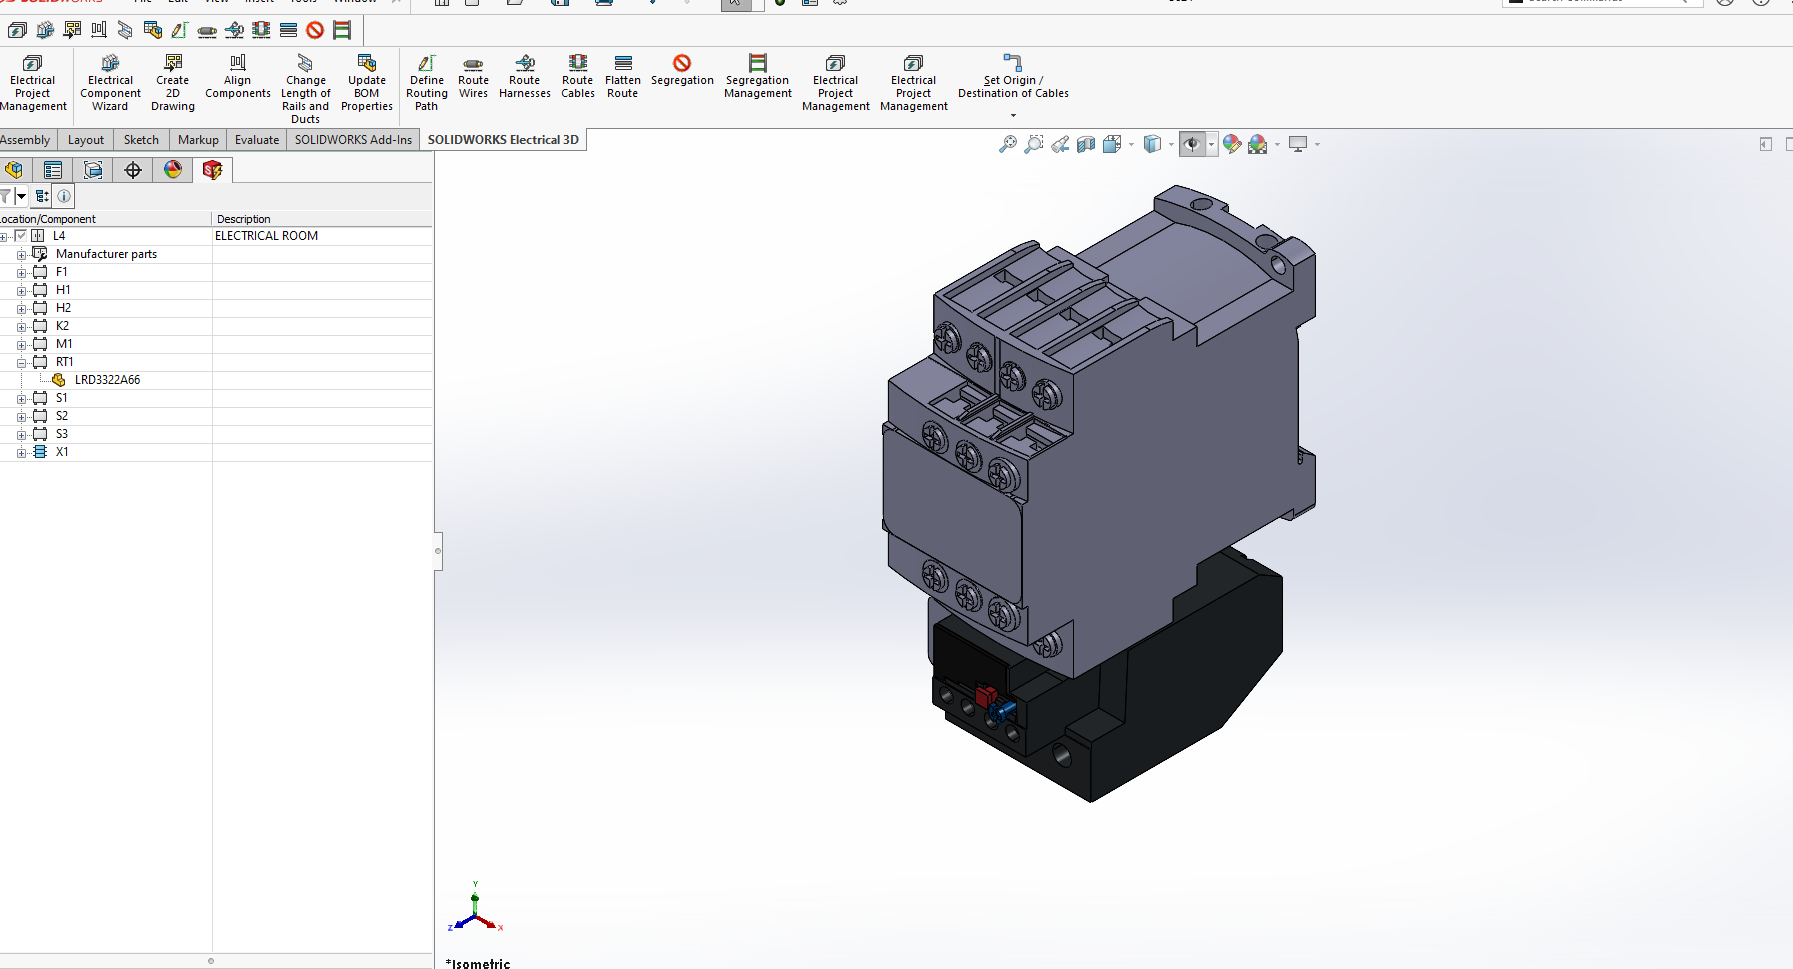Click Create 2D Drawing
This screenshot has width=1793, height=969.
173,82
